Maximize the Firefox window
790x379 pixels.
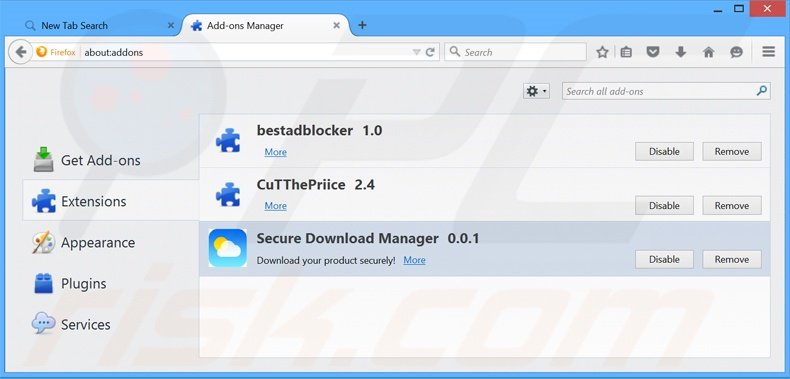(x=739, y=8)
